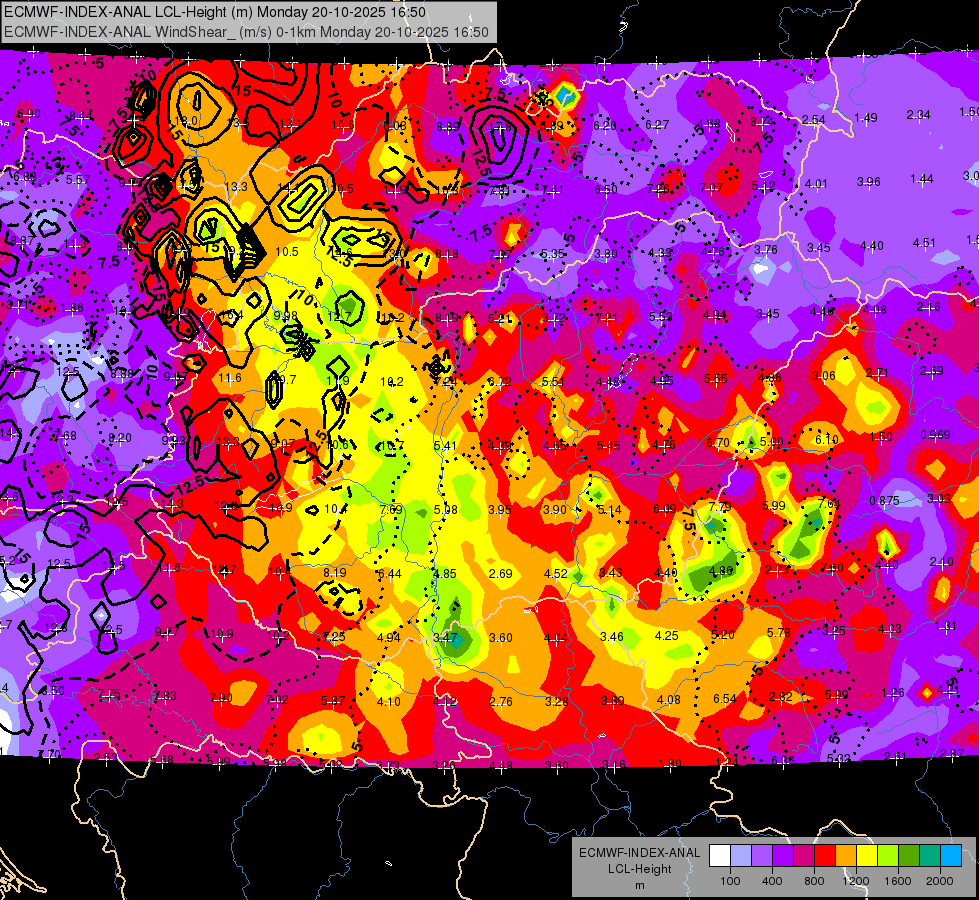Click the map value 2.76
Screen dimensions: 979x900
coord(500,701)
